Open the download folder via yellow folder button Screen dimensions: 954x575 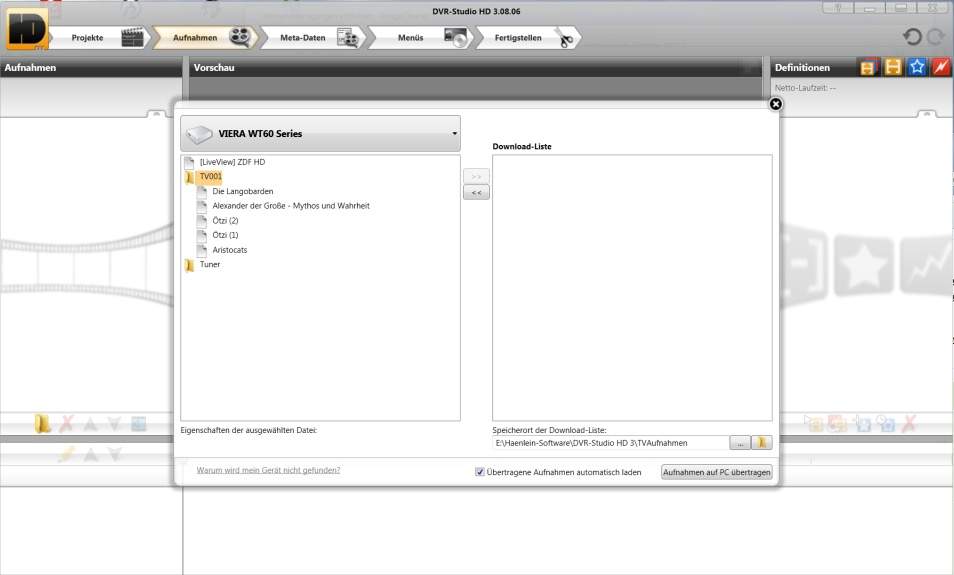pyautogui.click(x=762, y=443)
